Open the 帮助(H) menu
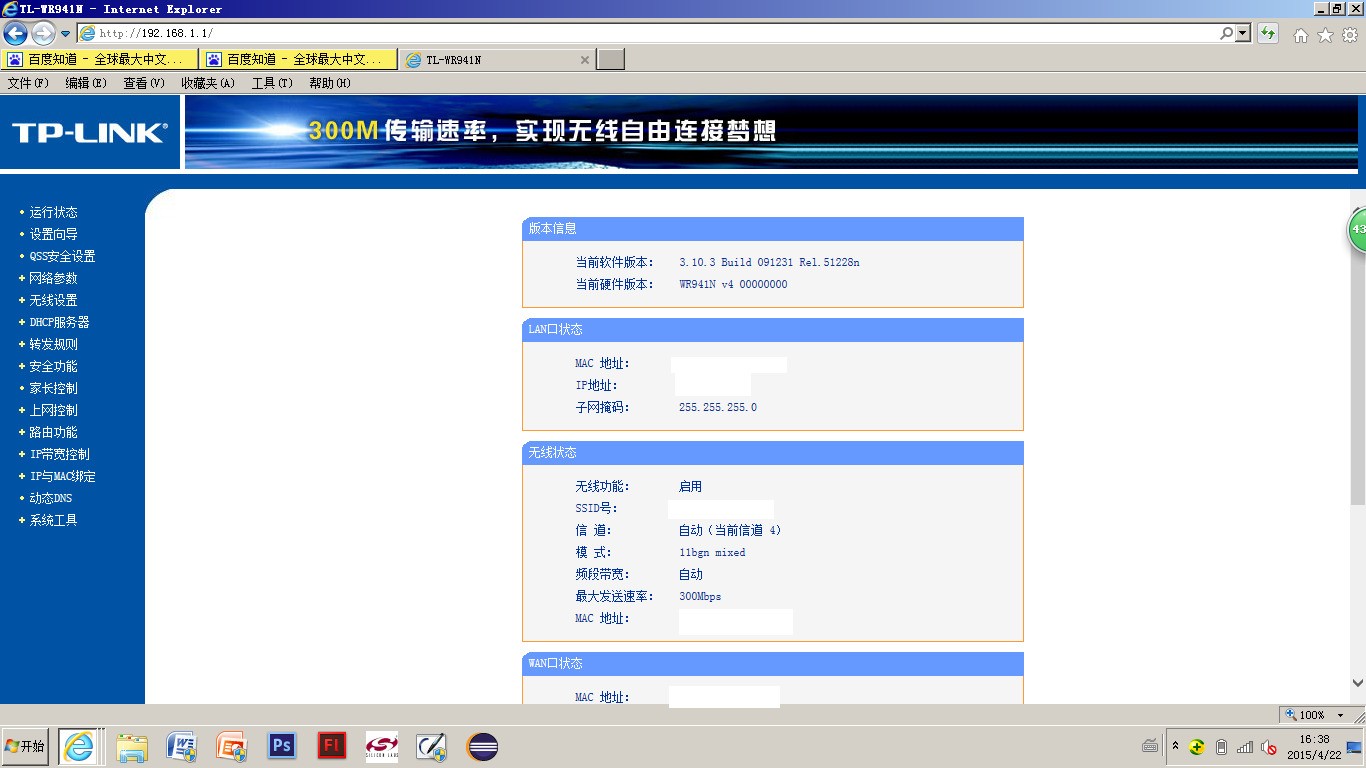 330,83
